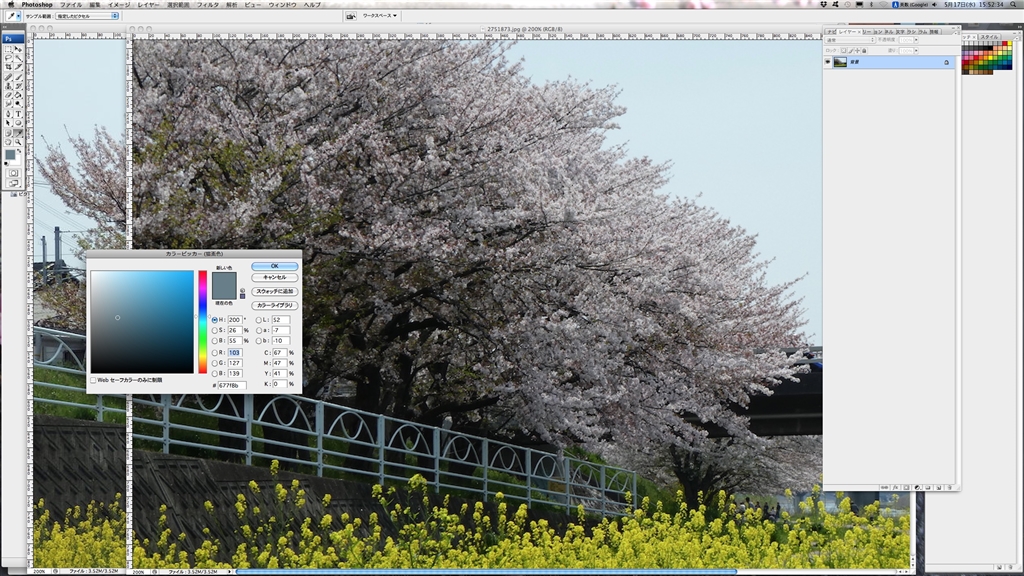Select the G green radio button
Image resolution: width=1024 pixels, height=576 pixels.
click(x=214, y=363)
